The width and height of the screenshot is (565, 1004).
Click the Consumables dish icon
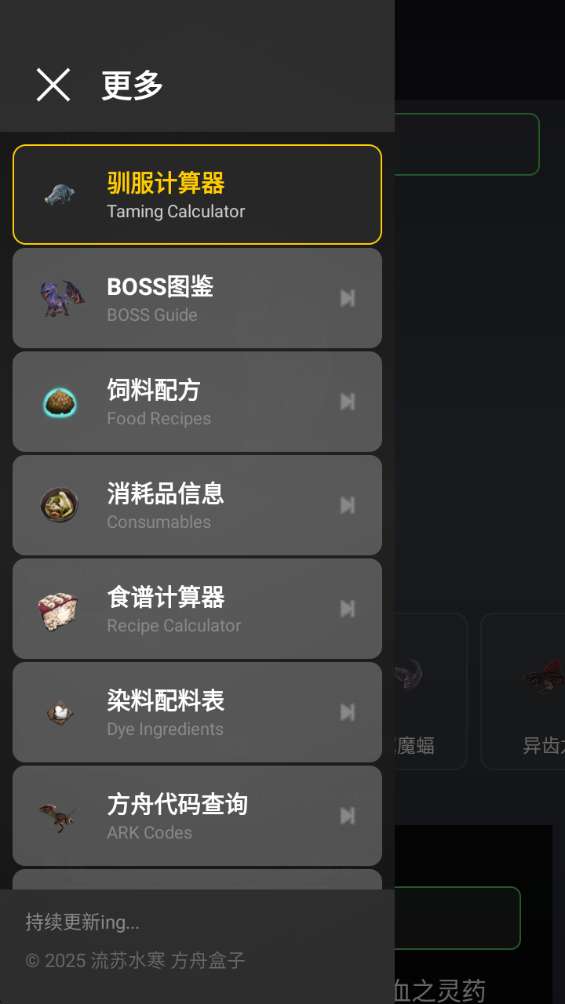(60, 505)
